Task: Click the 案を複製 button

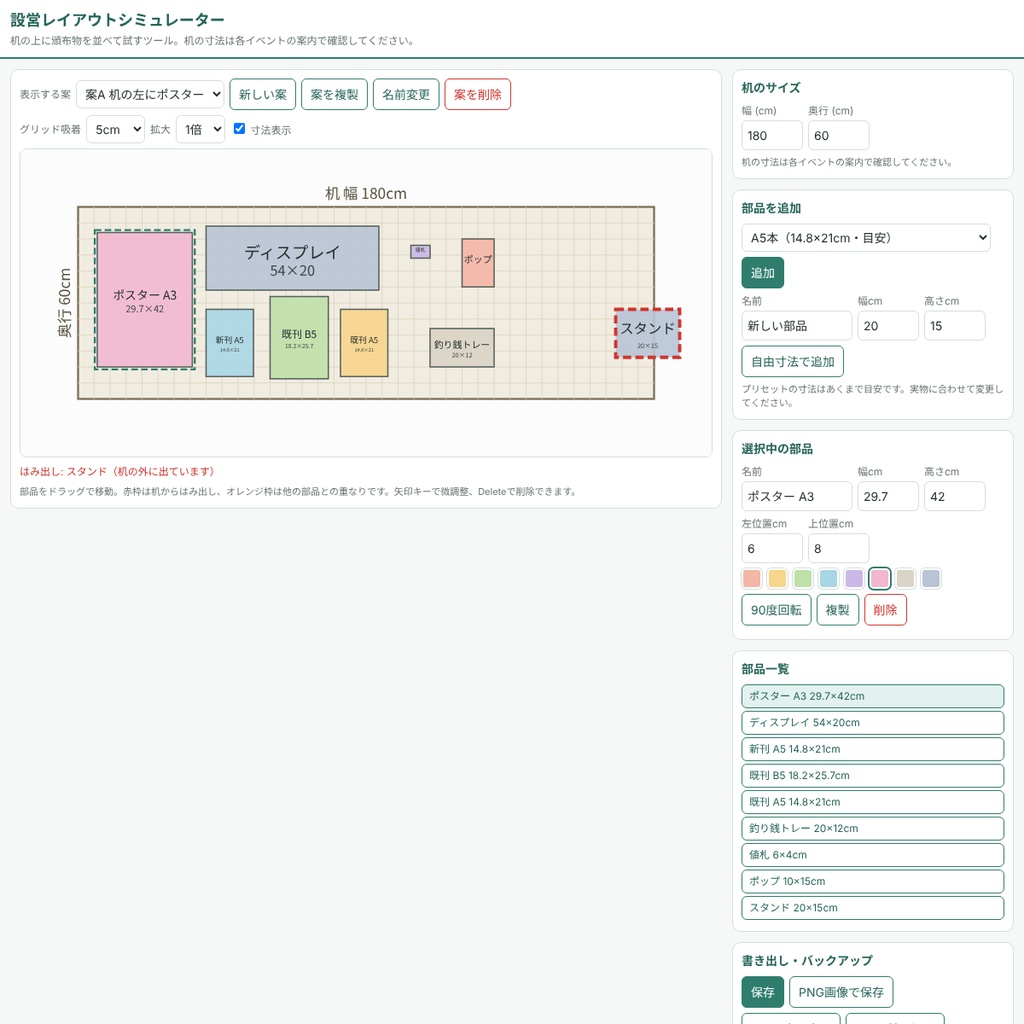Action: pos(334,94)
